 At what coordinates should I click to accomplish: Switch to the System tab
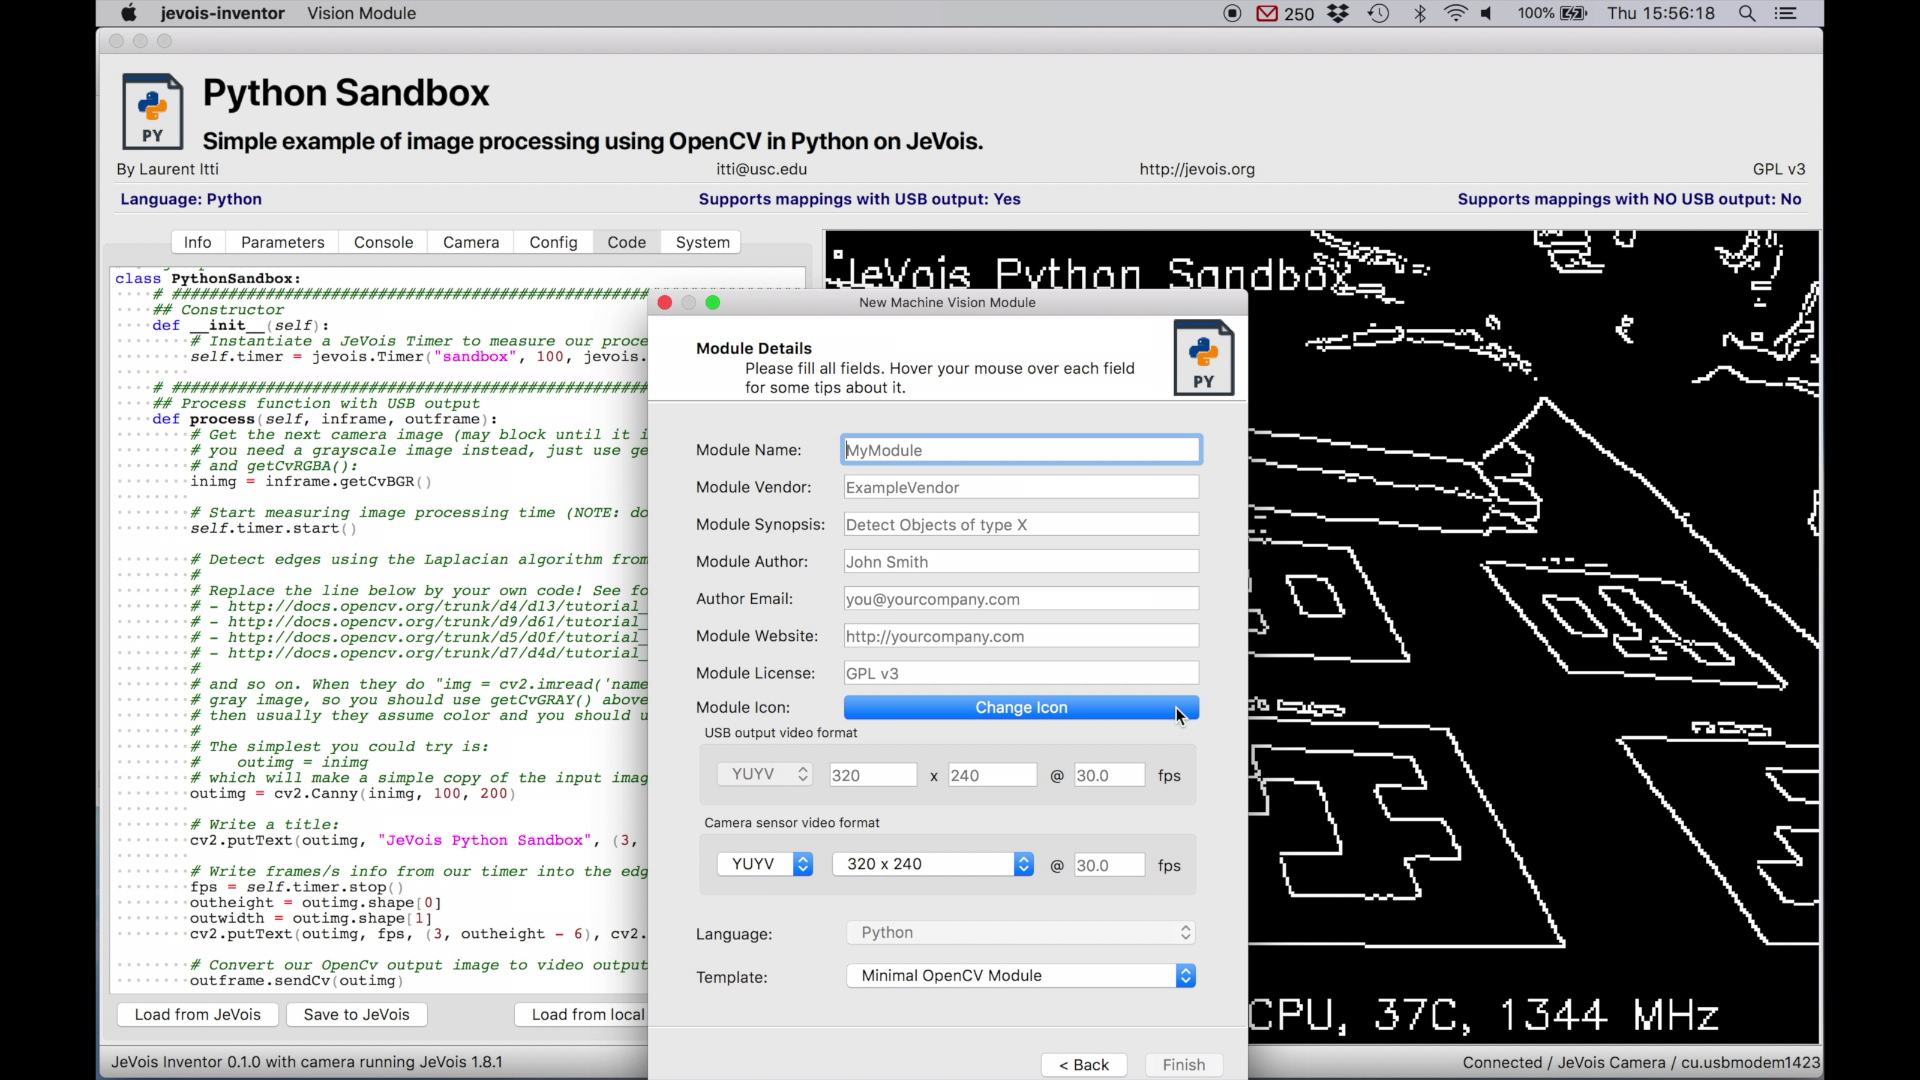click(x=702, y=242)
